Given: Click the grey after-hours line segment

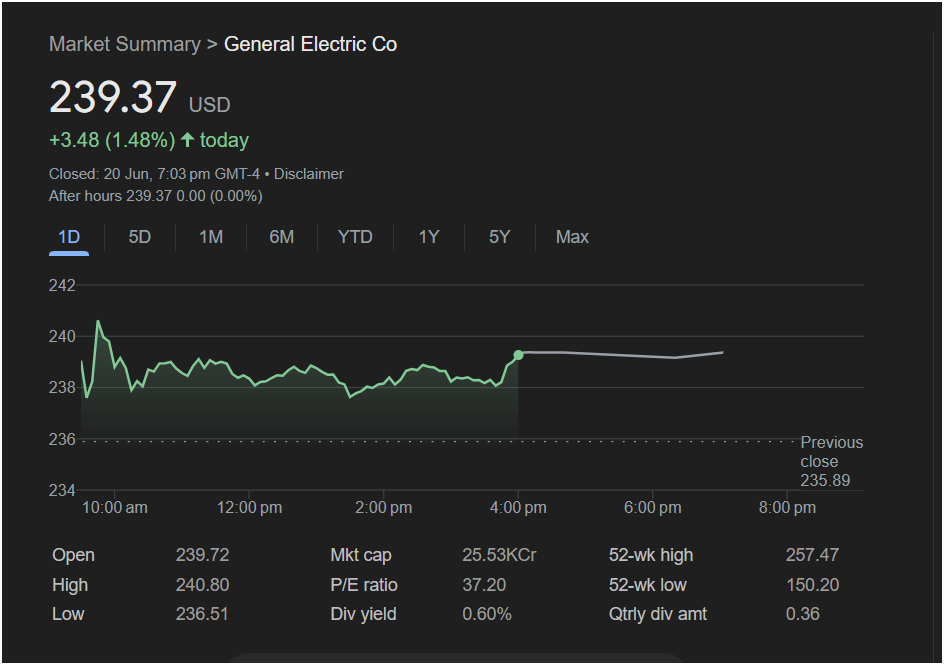Looking at the screenshot, I should click(620, 354).
